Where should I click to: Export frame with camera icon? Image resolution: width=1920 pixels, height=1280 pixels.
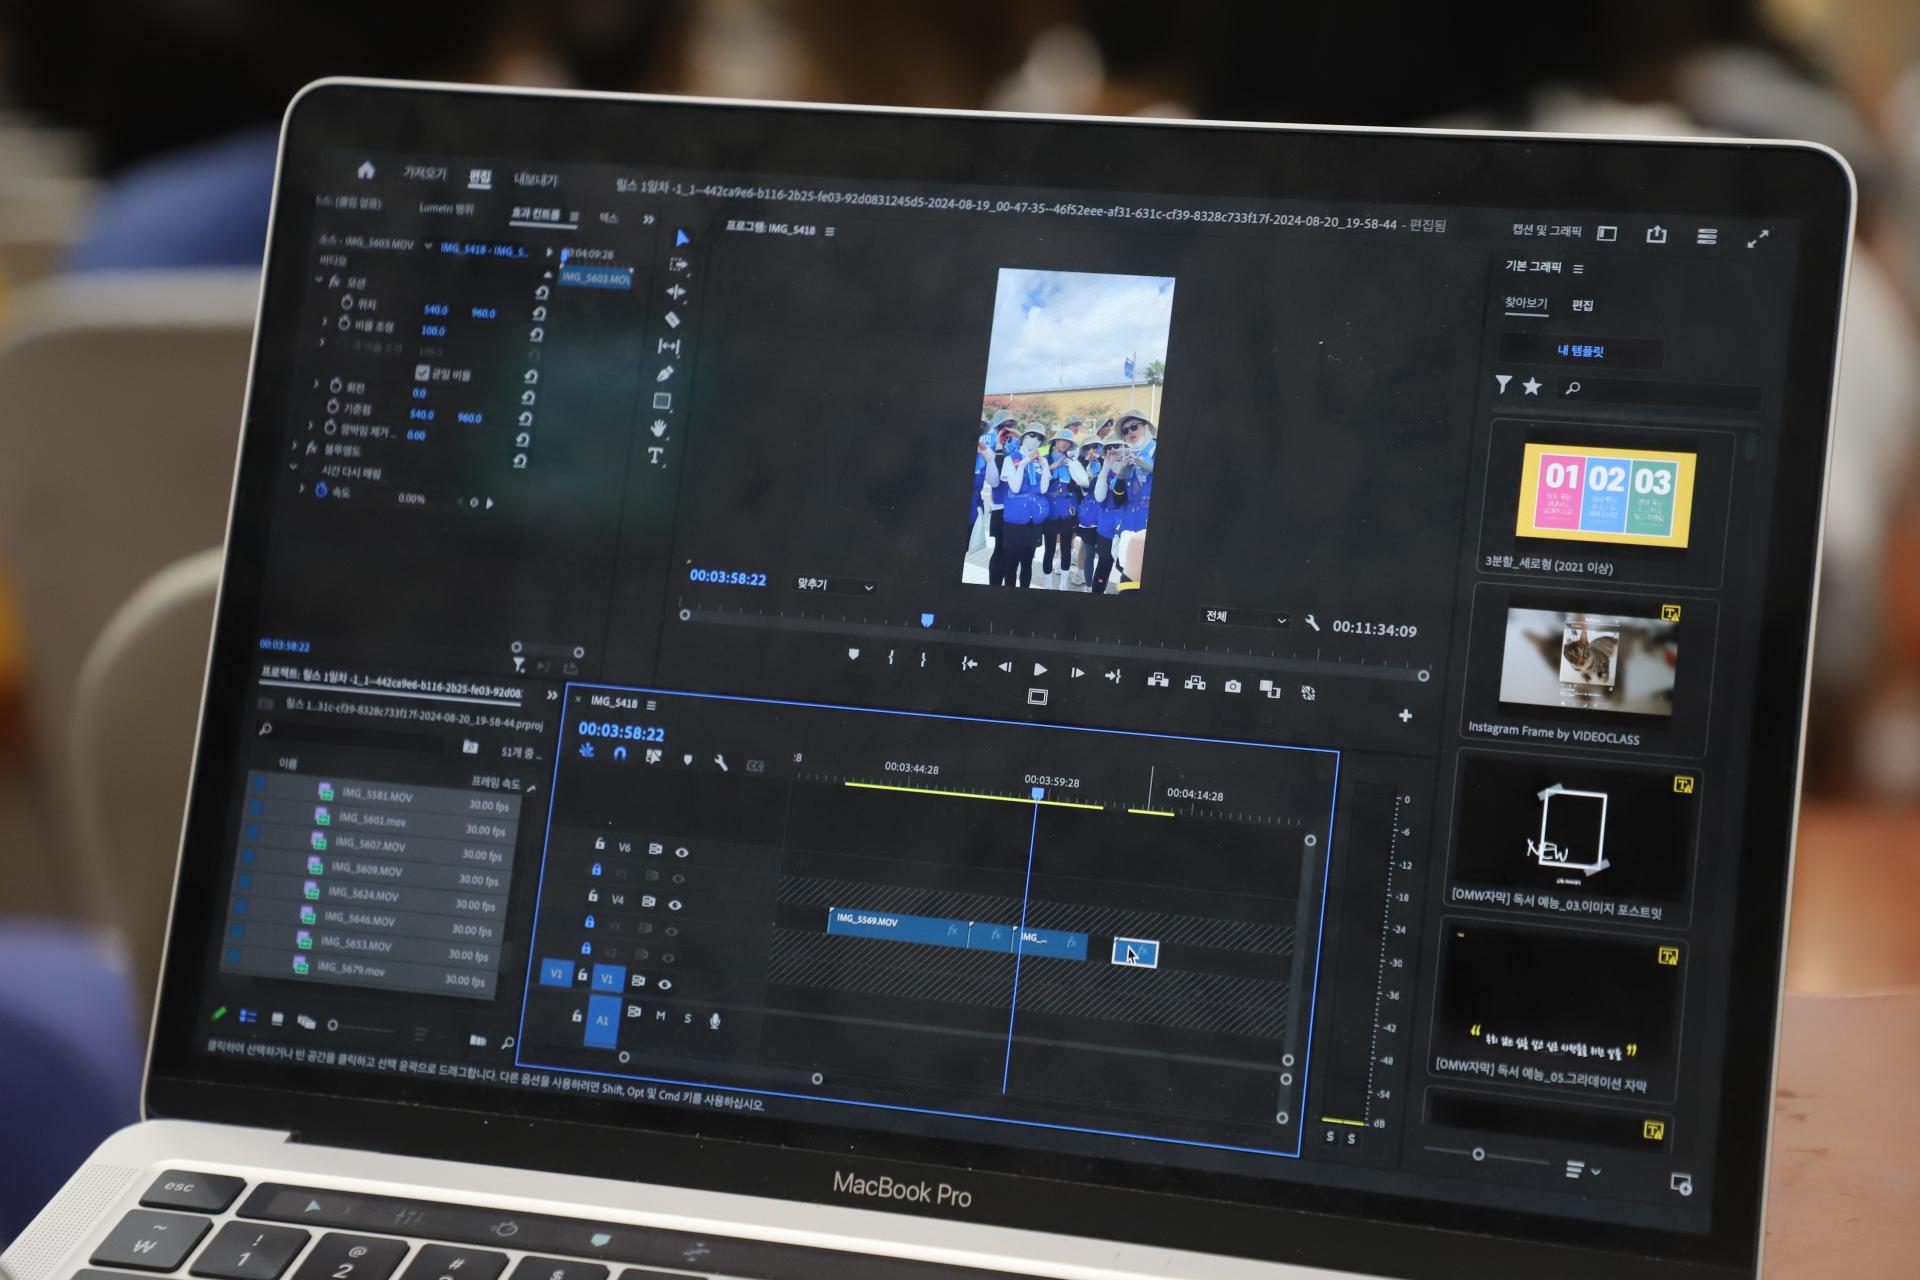click(1233, 685)
